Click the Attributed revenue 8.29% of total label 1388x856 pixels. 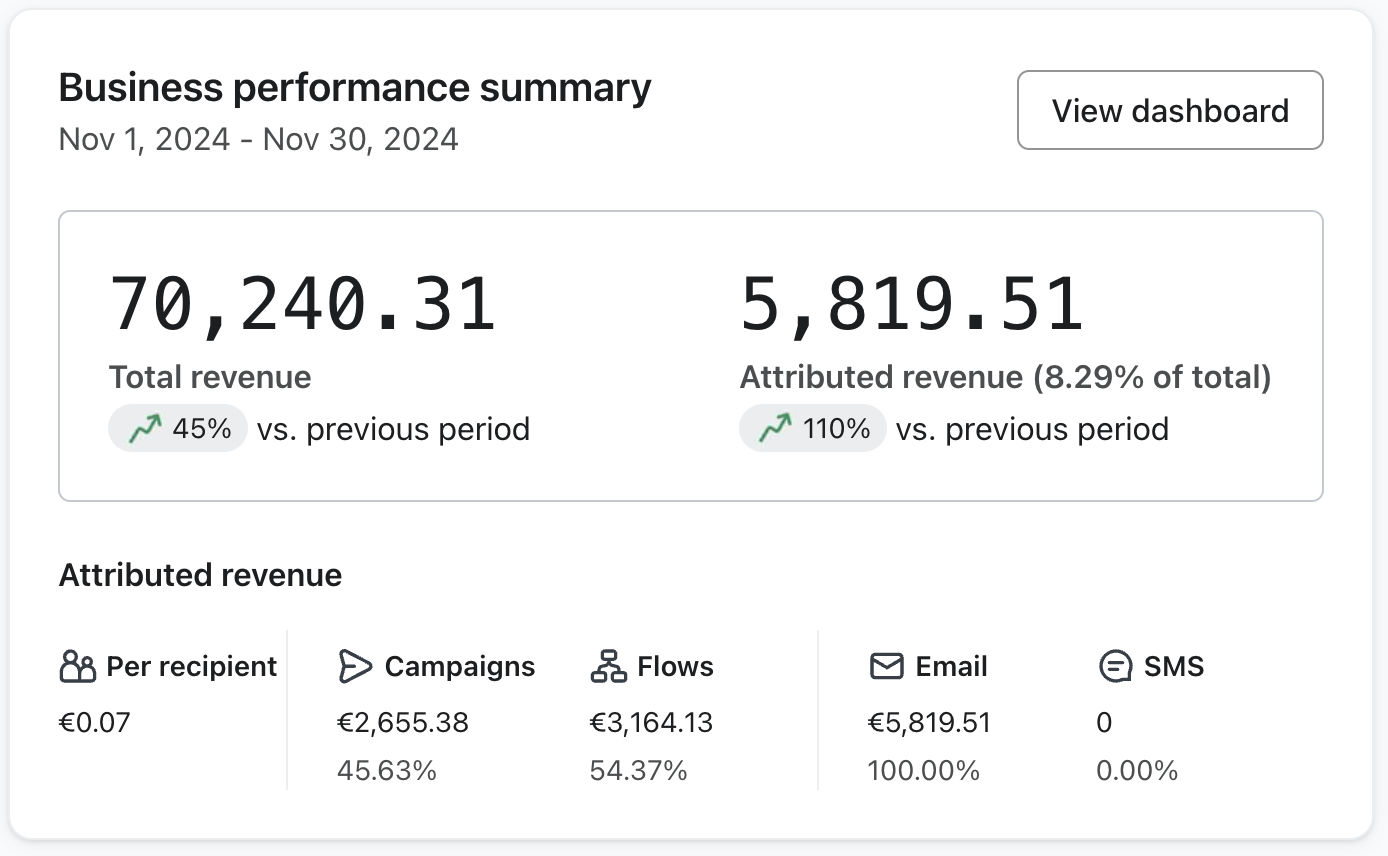pos(1005,377)
